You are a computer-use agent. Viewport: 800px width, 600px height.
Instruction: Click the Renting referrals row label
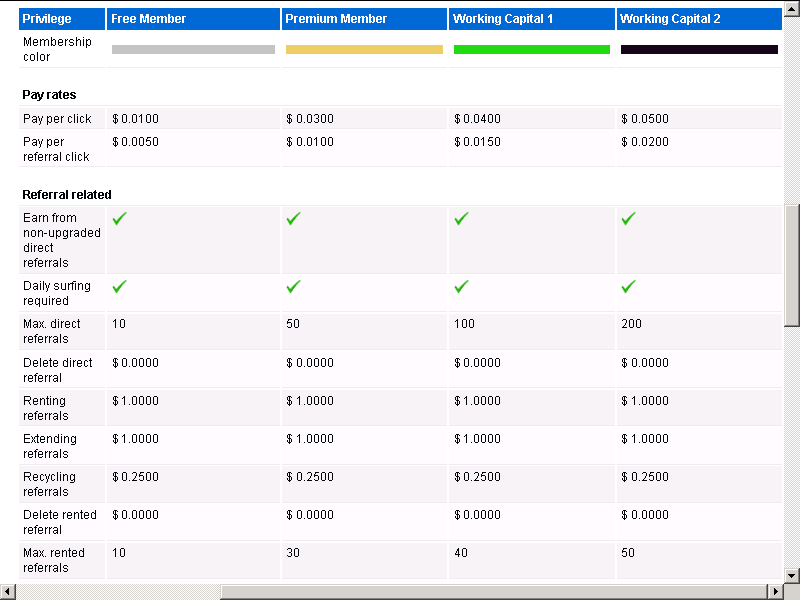(45, 408)
